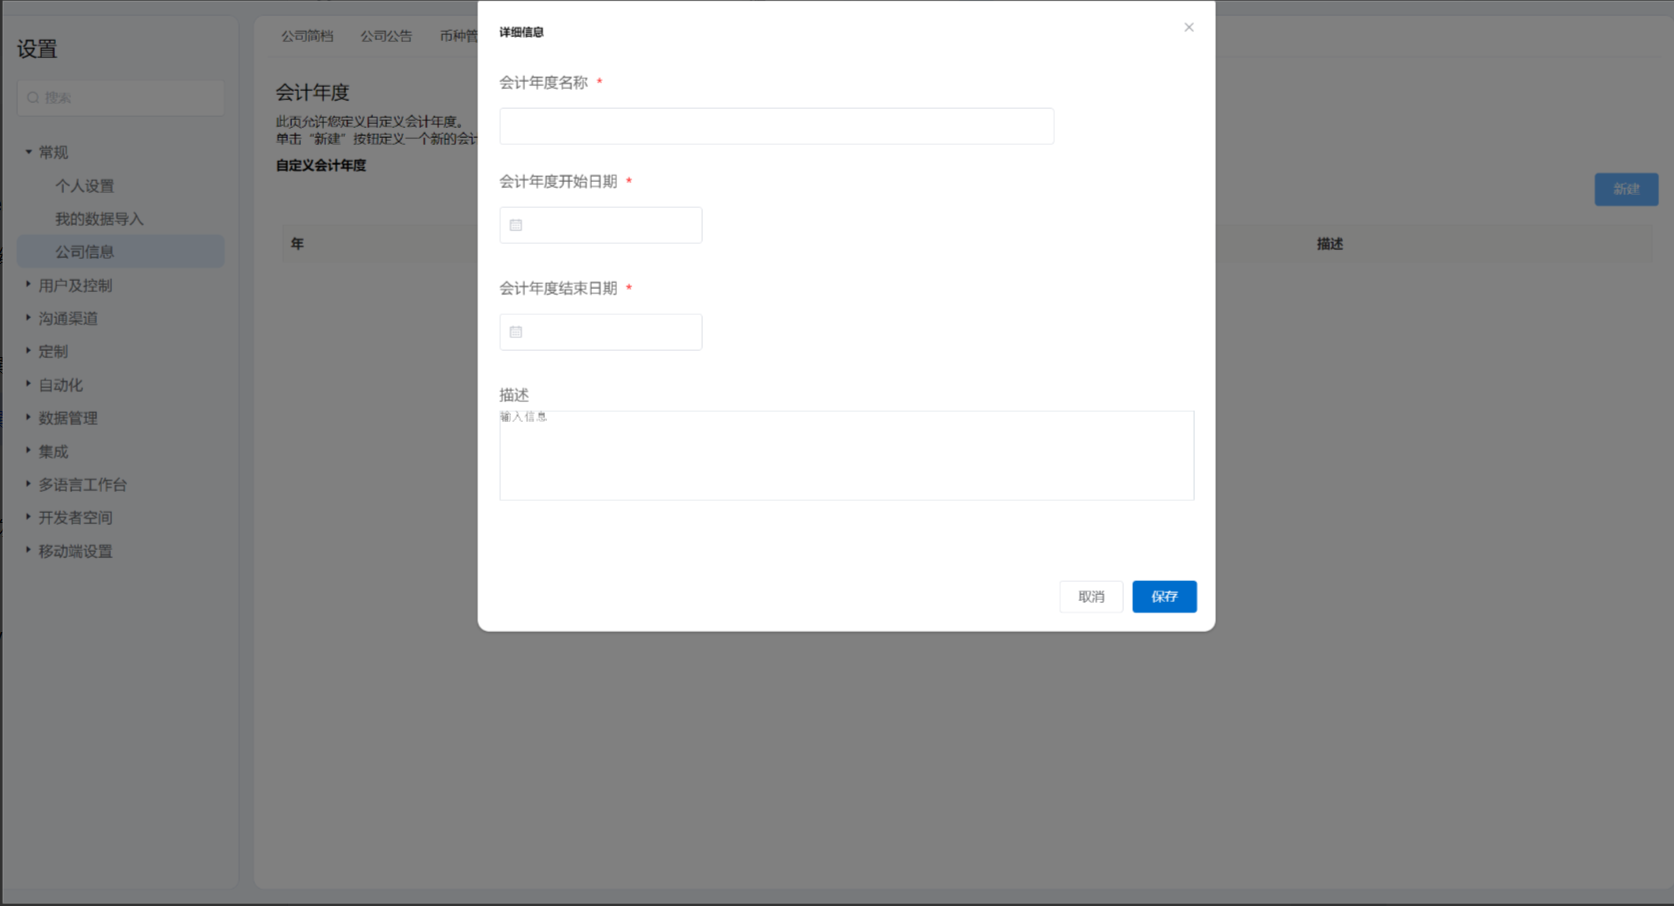Click the 保存 button
This screenshot has width=1674, height=906.
[x=1164, y=597]
